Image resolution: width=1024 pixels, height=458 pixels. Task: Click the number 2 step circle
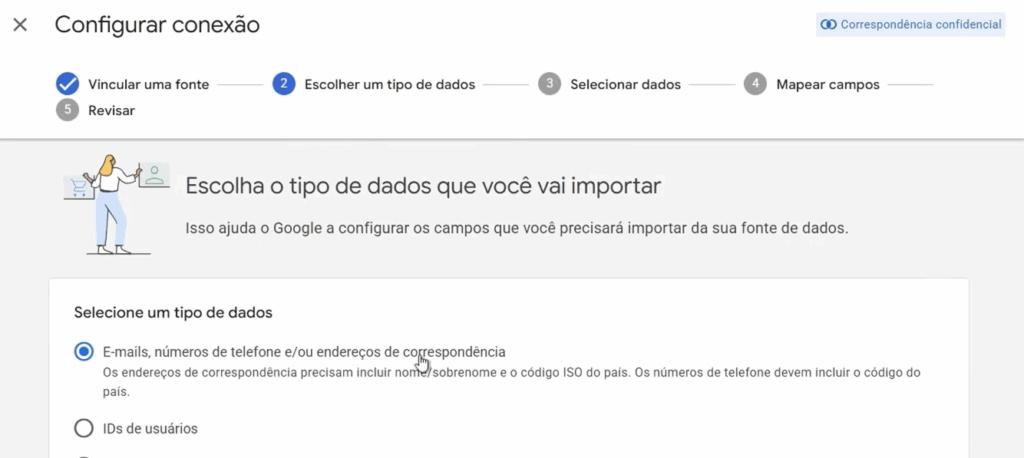[x=283, y=84]
